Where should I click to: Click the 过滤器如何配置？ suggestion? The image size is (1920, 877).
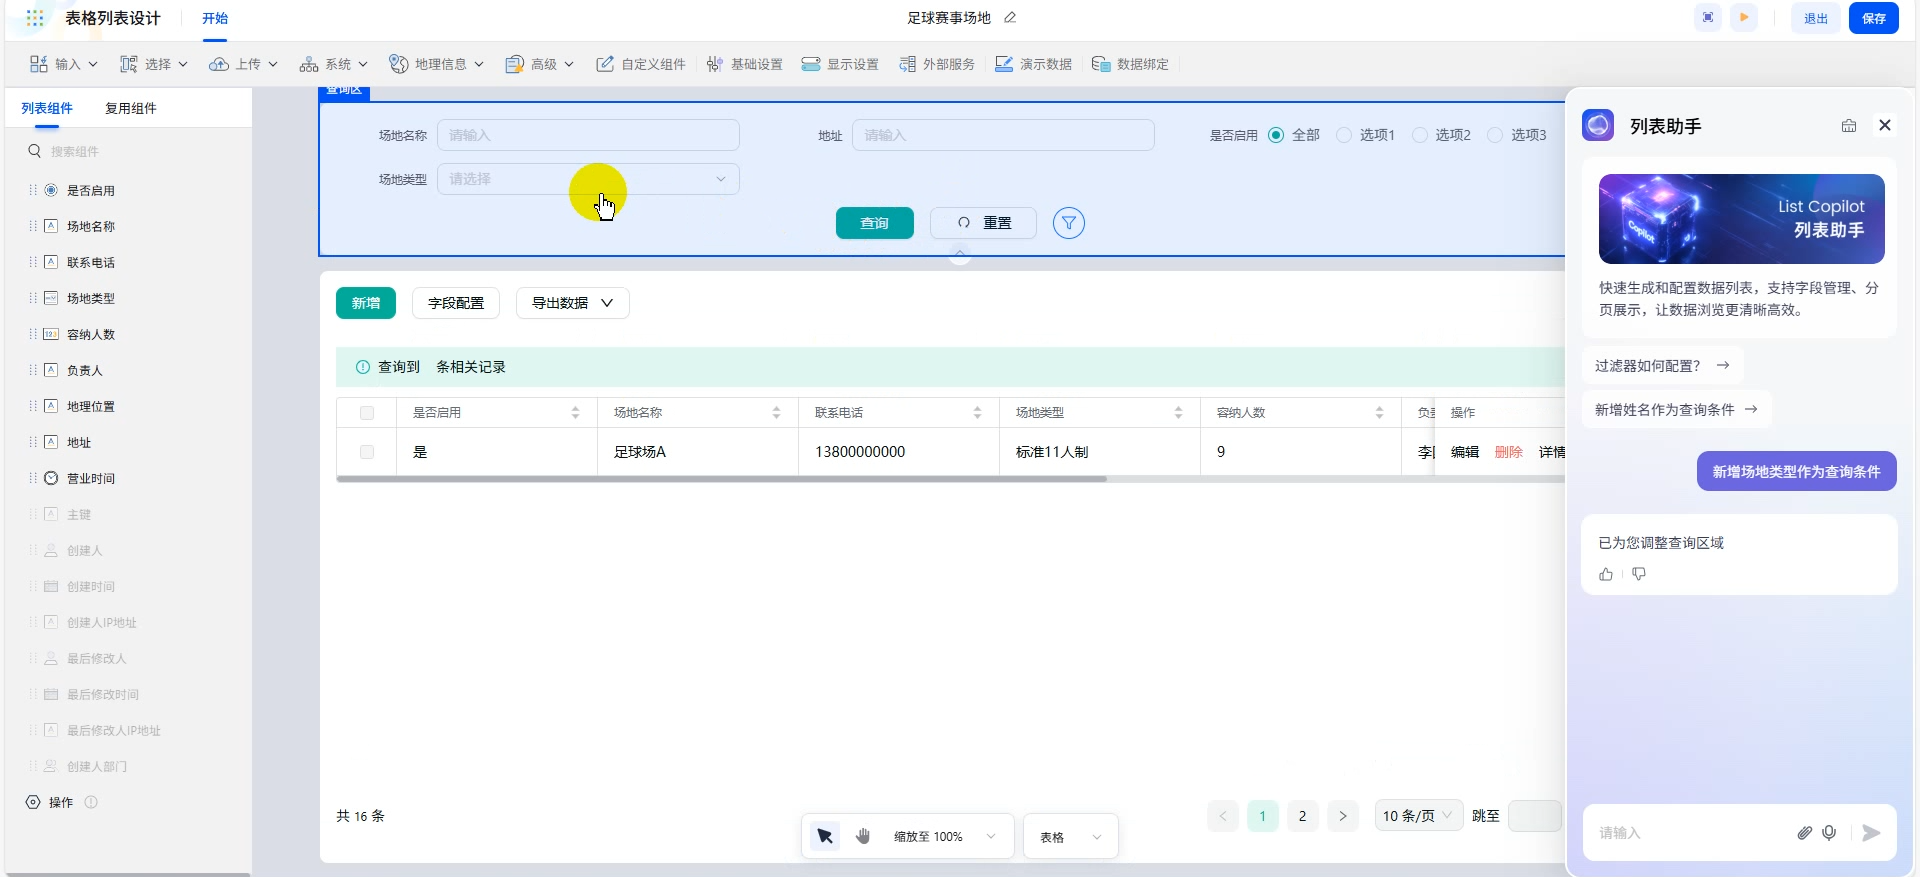(x=1663, y=366)
